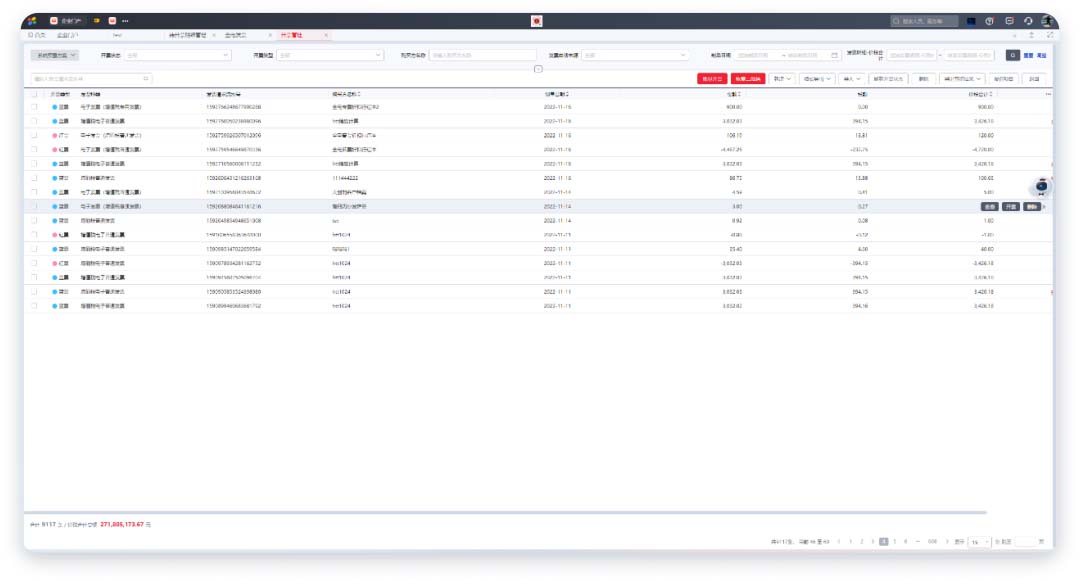Tick the checkbox of the row totaling -4,700.00

click(34, 149)
